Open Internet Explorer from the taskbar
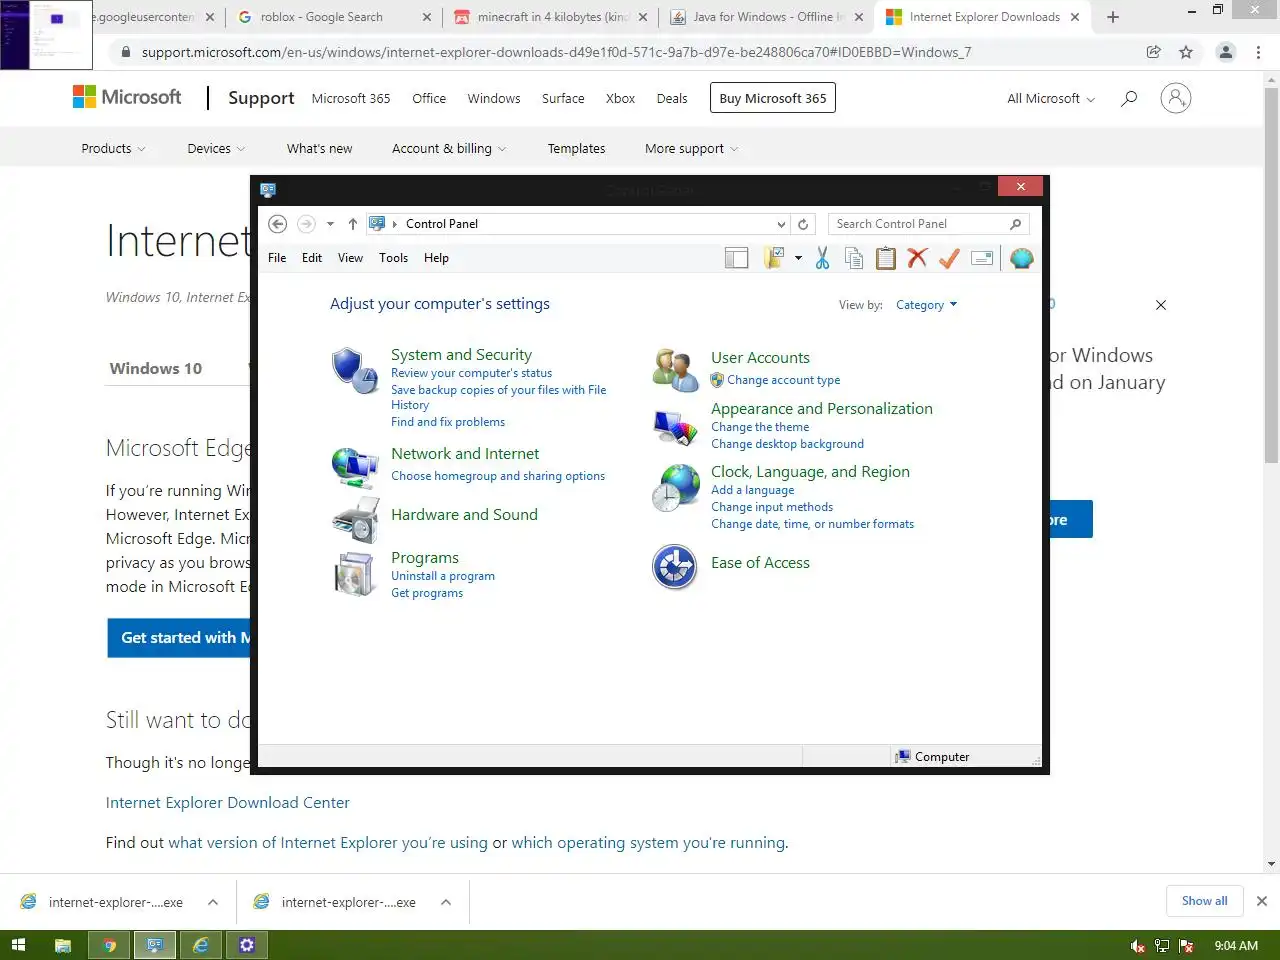The image size is (1280, 960). point(201,945)
